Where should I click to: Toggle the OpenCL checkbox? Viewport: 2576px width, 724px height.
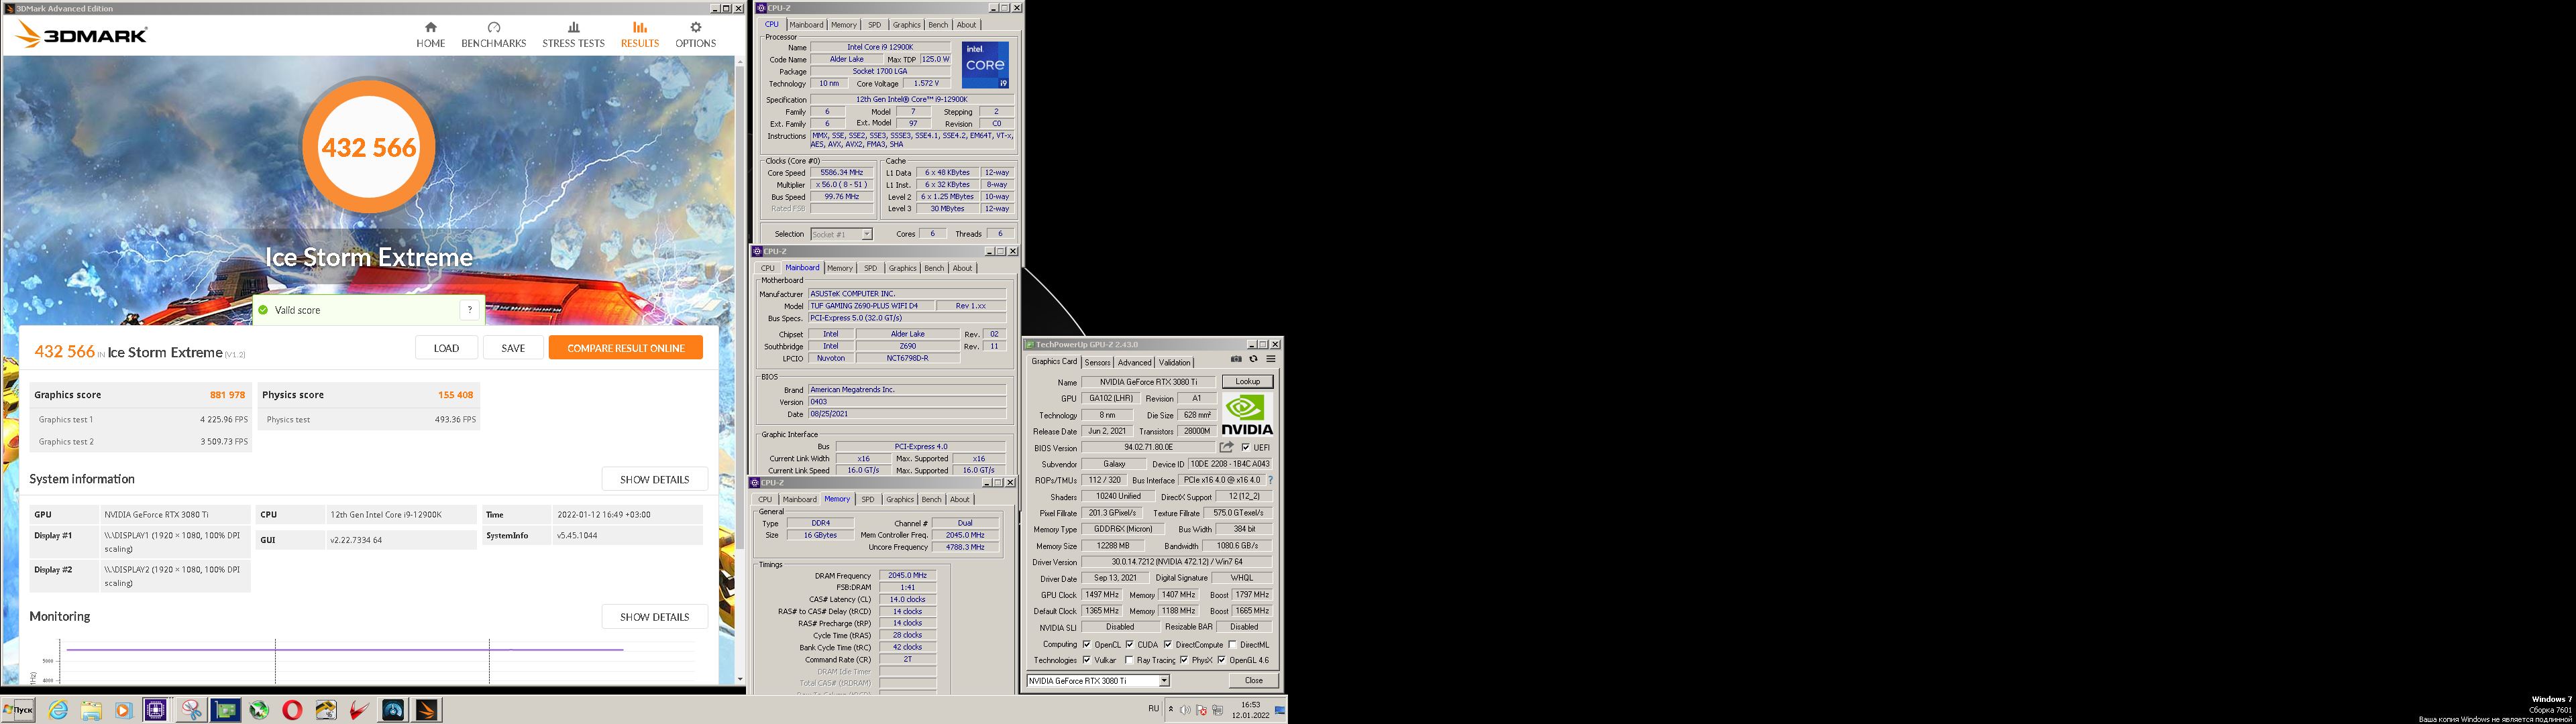(1087, 644)
